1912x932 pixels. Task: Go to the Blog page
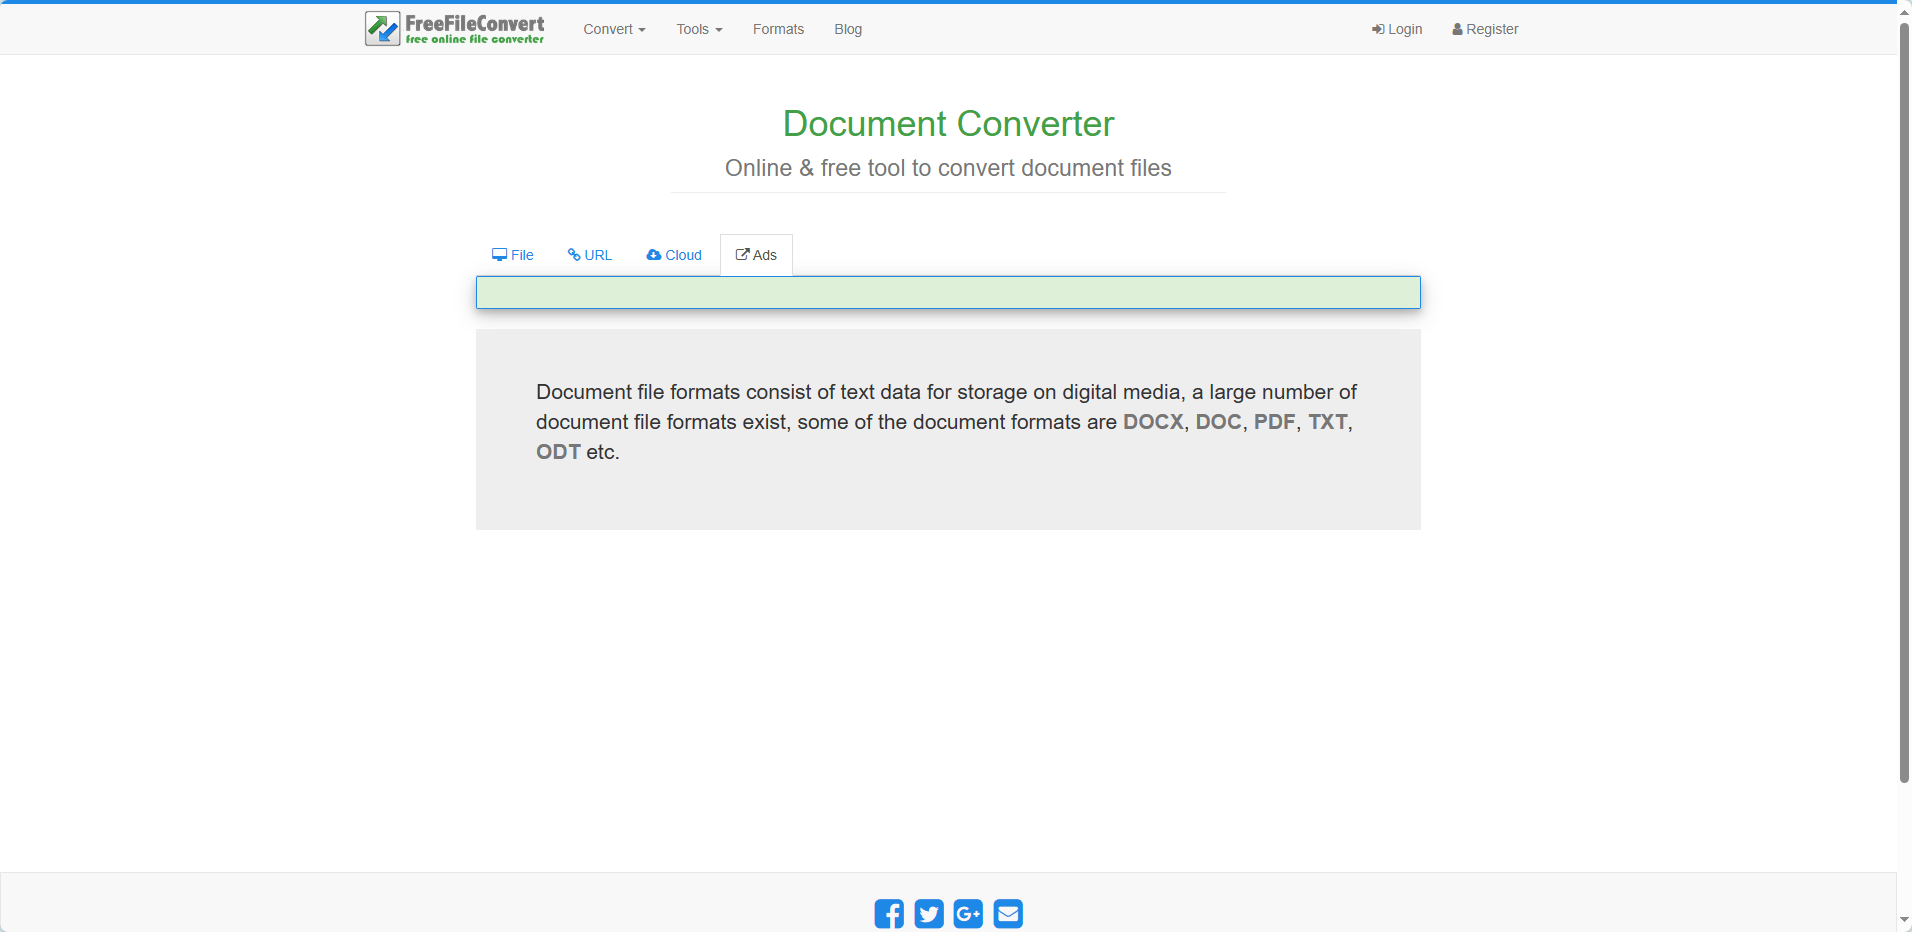tap(848, 29)
